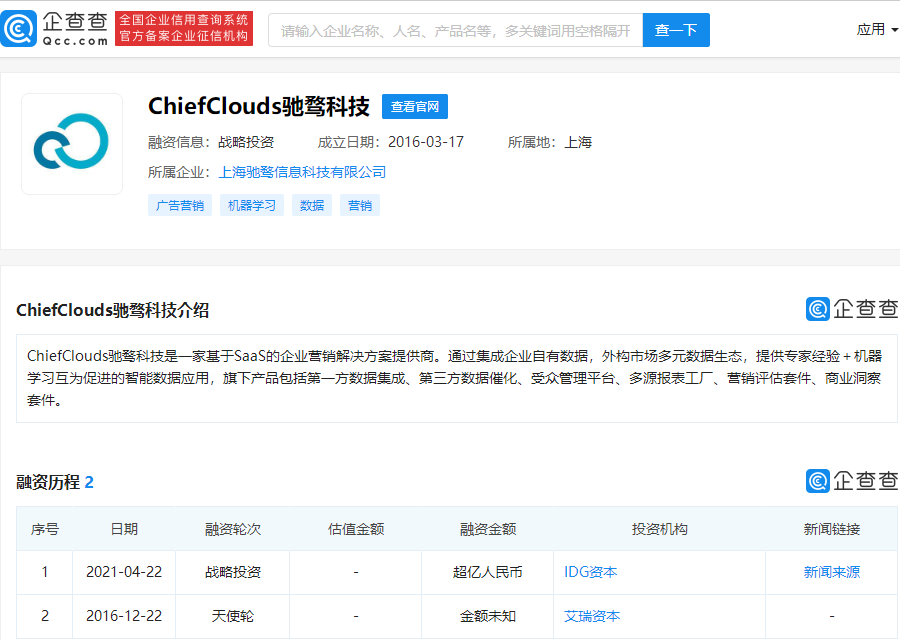Select the 广告营销 tag
The width and height of the screenshot is (900, 640).
(x=180, y=205)
